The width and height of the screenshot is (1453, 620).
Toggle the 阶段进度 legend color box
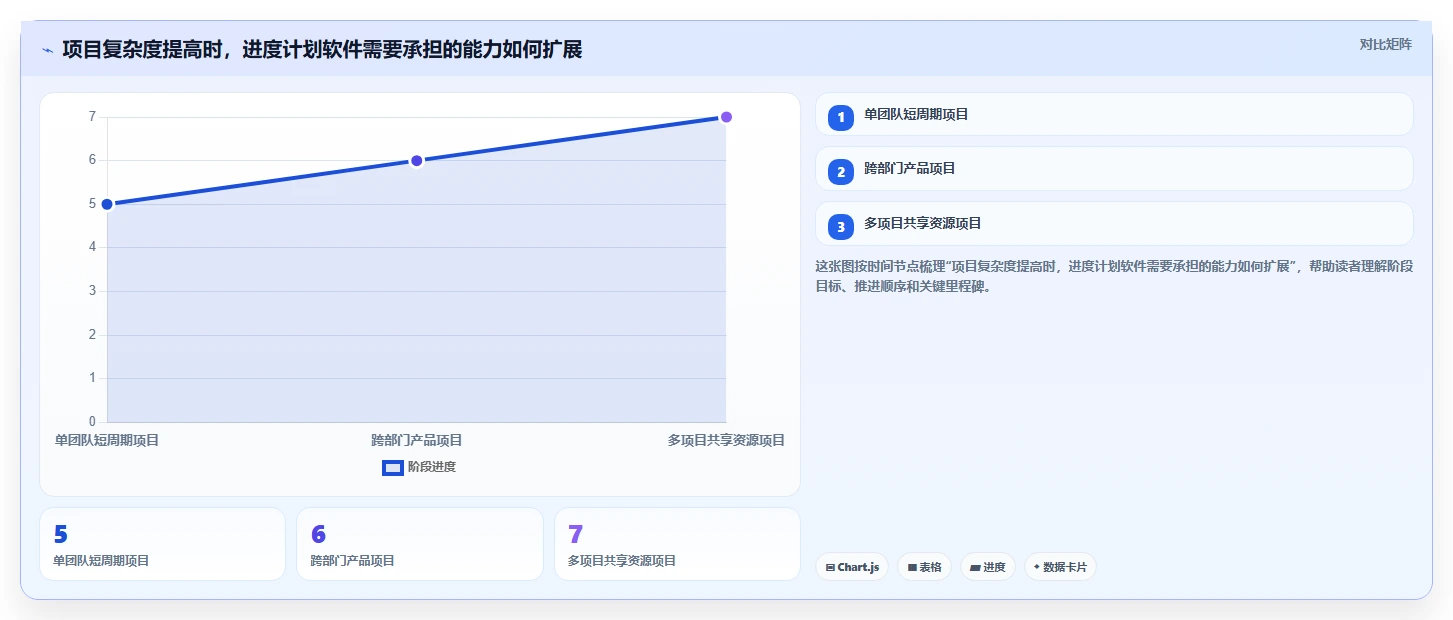point(393,467)
